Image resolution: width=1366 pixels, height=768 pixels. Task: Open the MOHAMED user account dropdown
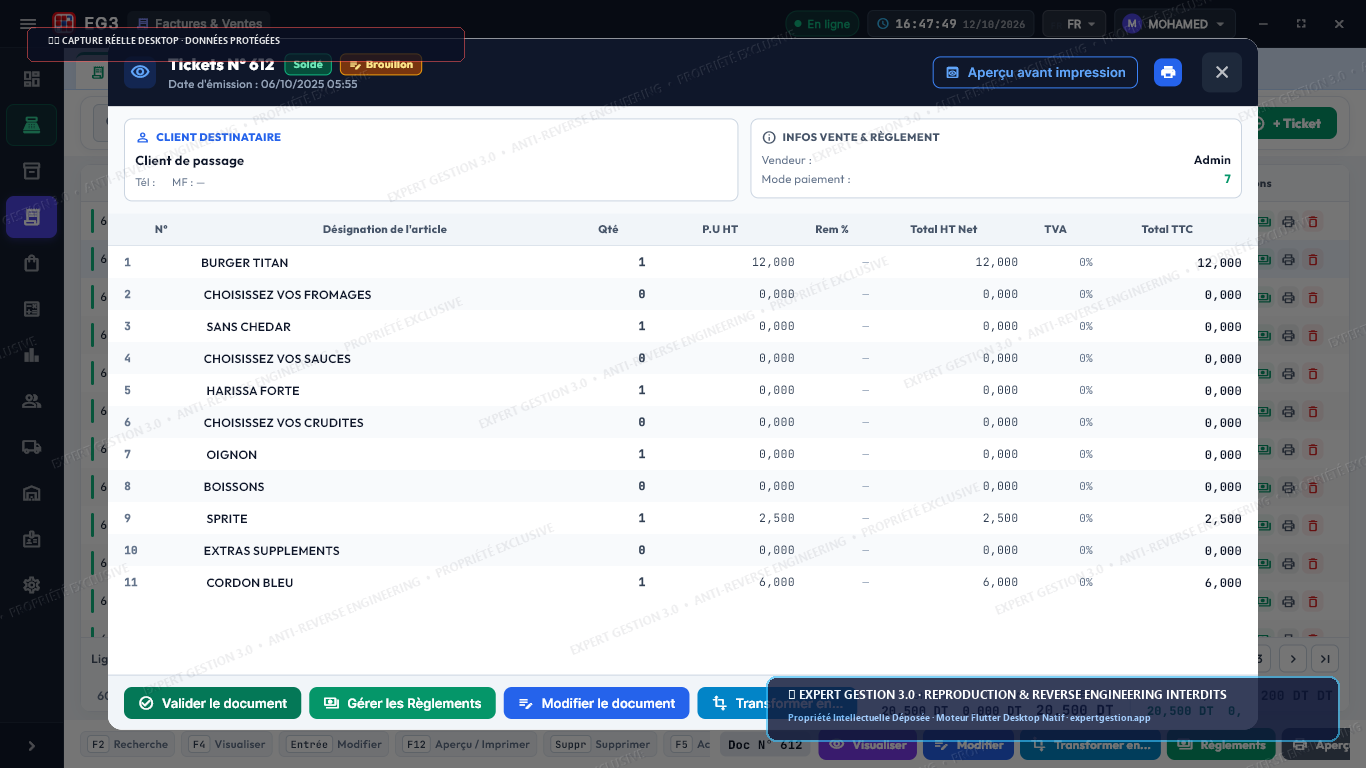tap(1175, 24)
